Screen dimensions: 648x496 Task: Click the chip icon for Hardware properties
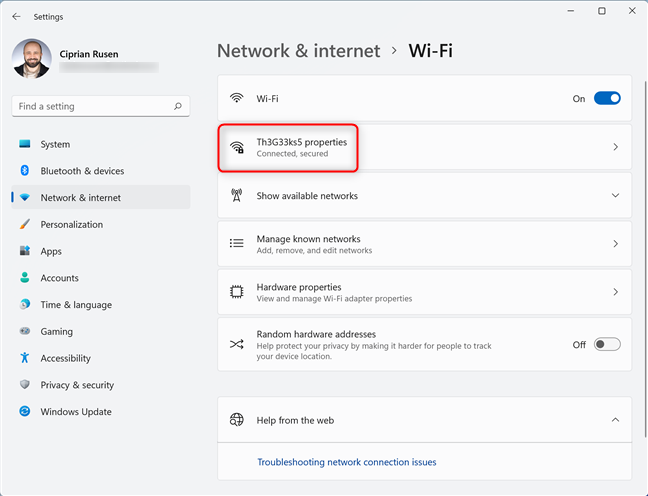236,292
